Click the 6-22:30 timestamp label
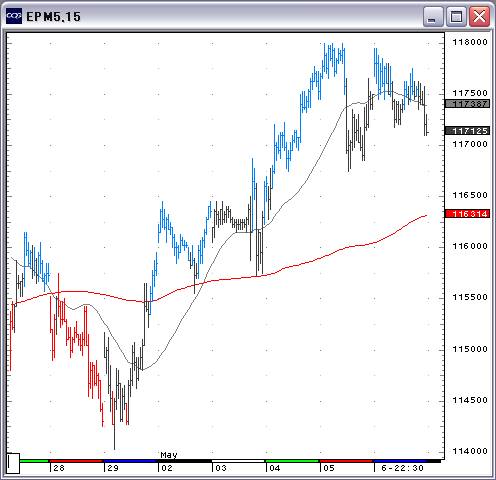 pyautogui.click(x=402, y=468)
